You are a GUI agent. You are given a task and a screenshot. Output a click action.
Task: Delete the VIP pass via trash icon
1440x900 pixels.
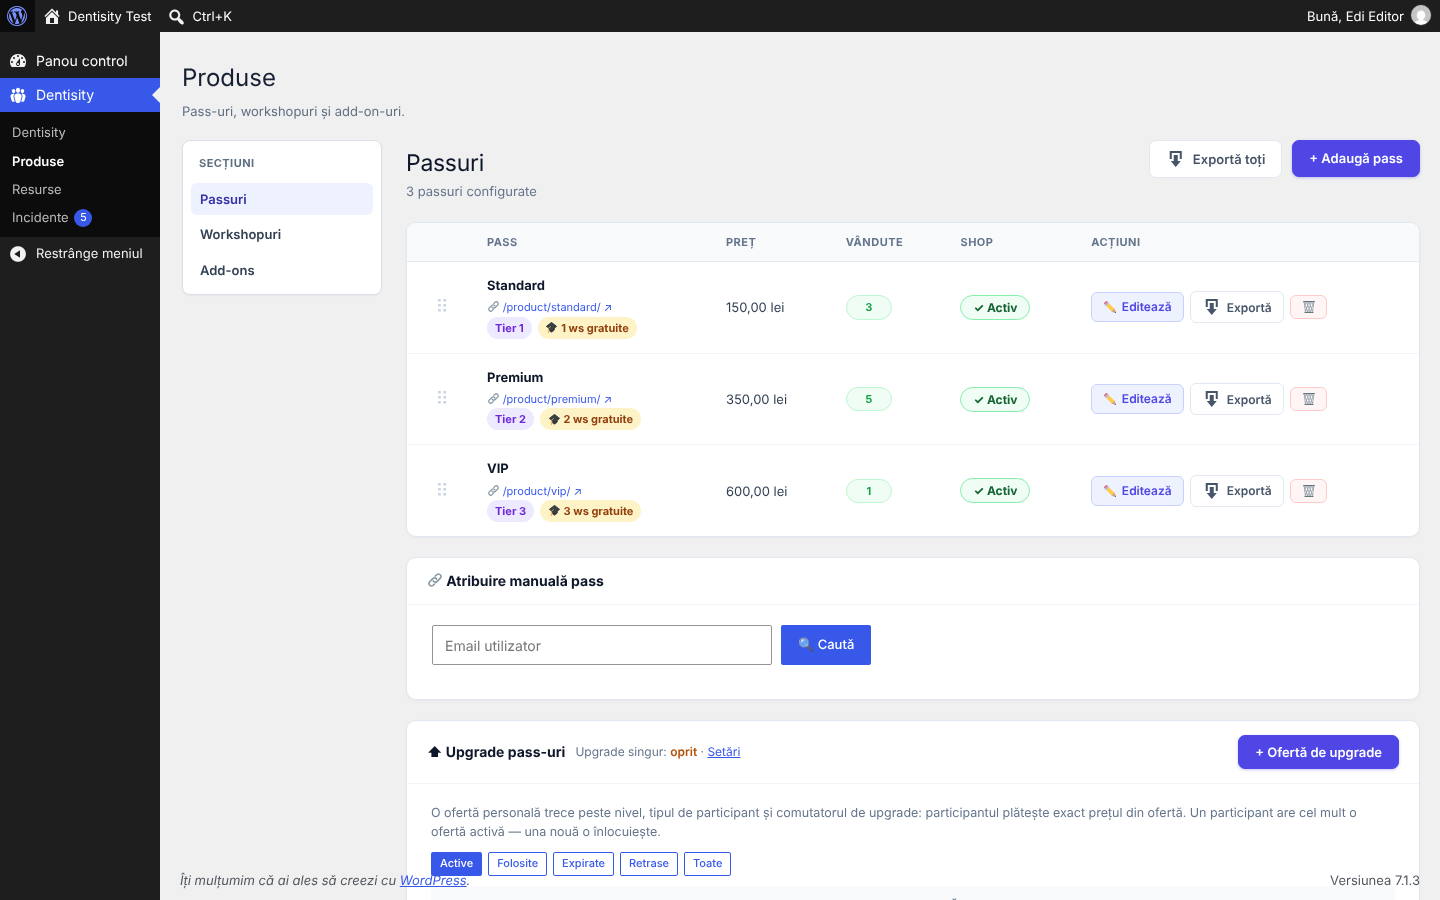(1308, 491)
